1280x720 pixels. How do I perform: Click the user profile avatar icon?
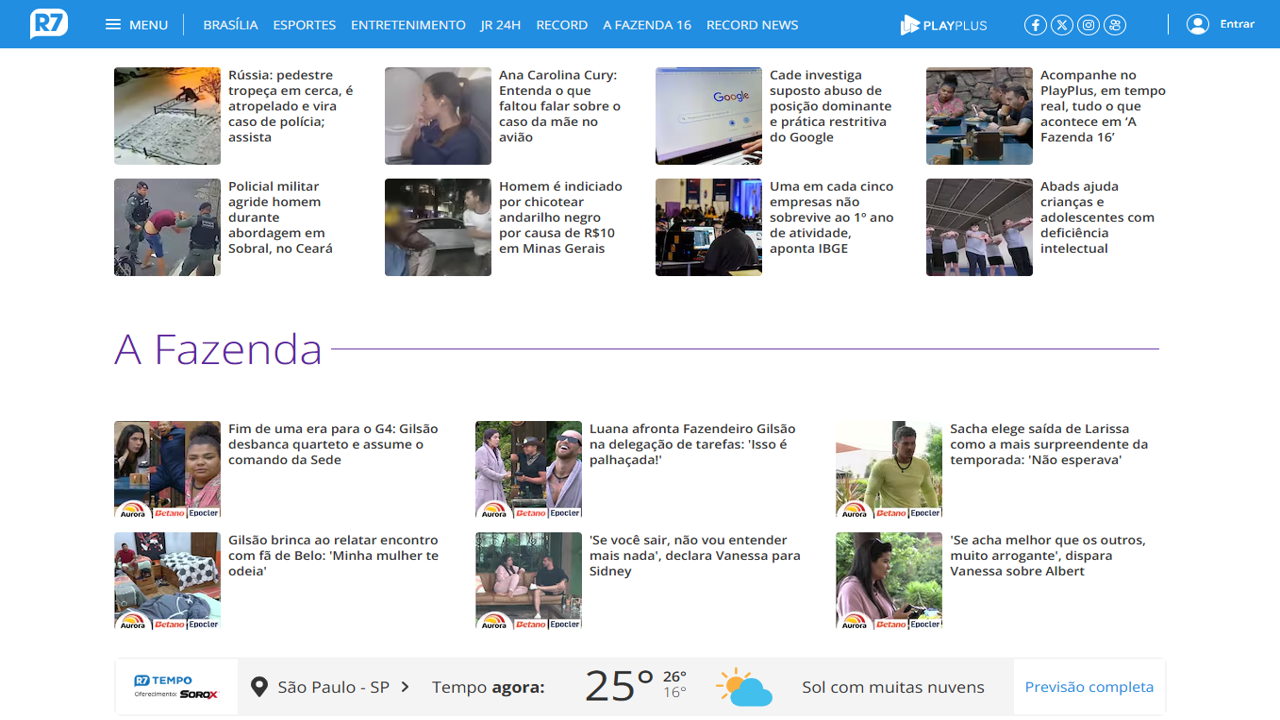[x=1197, y=24]
